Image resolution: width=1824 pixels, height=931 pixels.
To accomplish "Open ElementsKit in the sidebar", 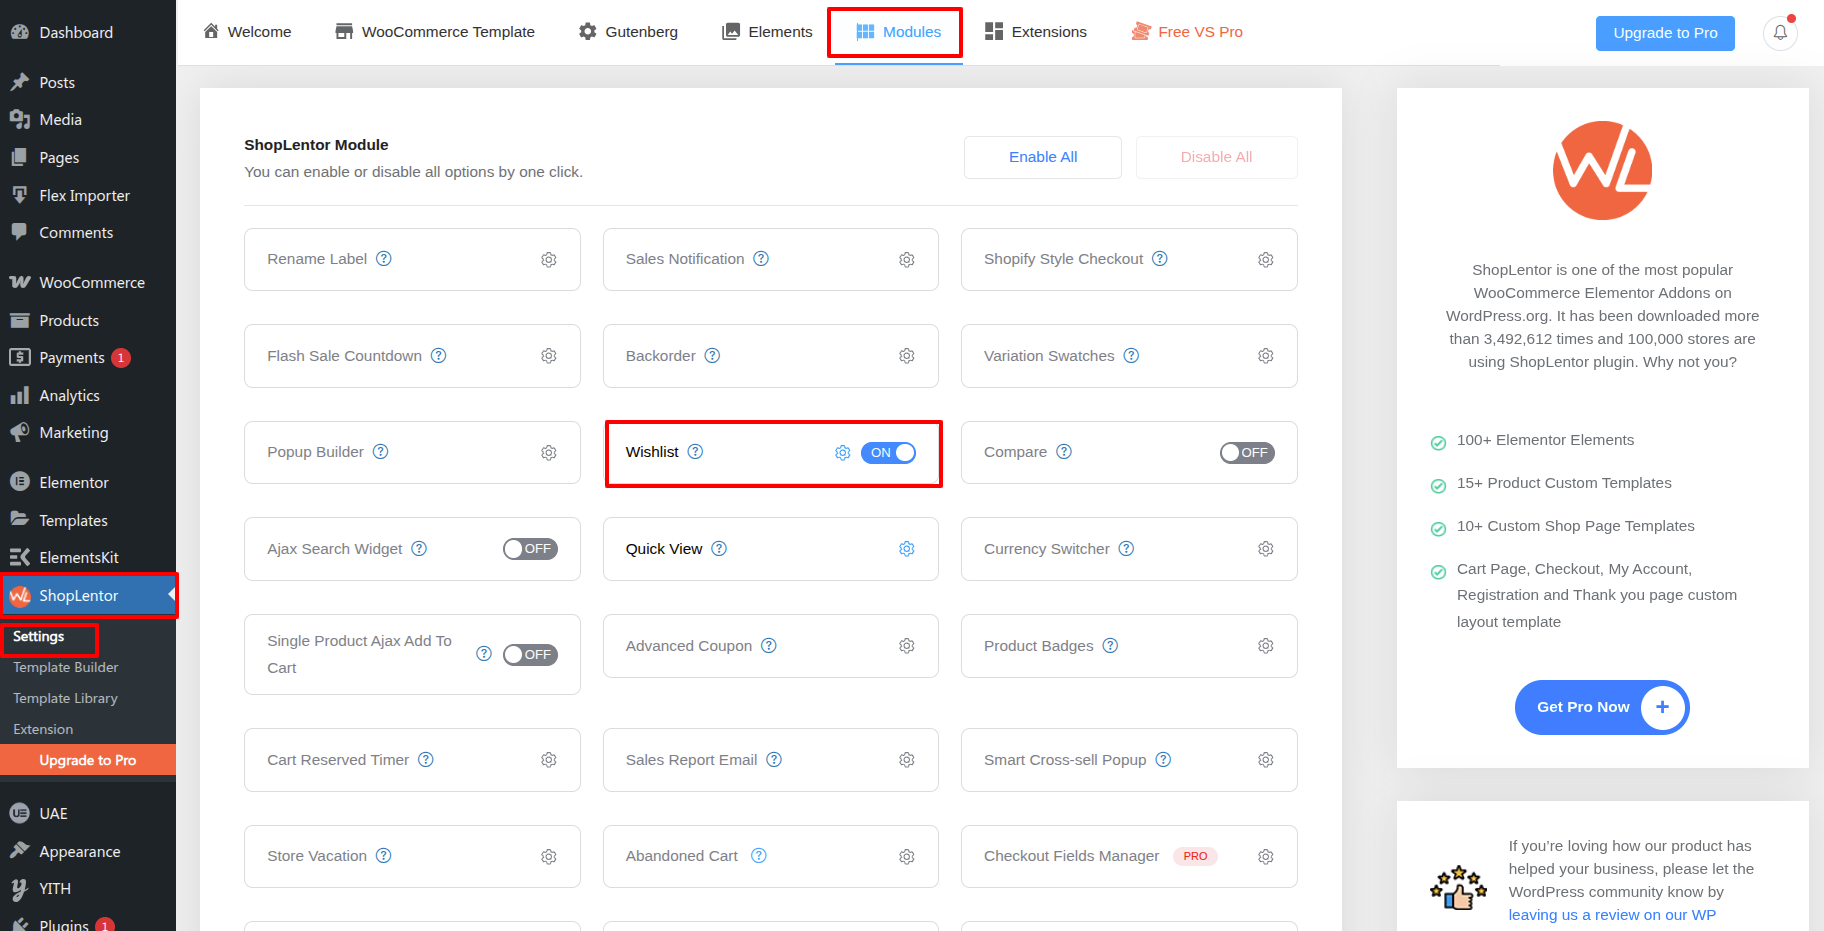I will tap(88, 558).
